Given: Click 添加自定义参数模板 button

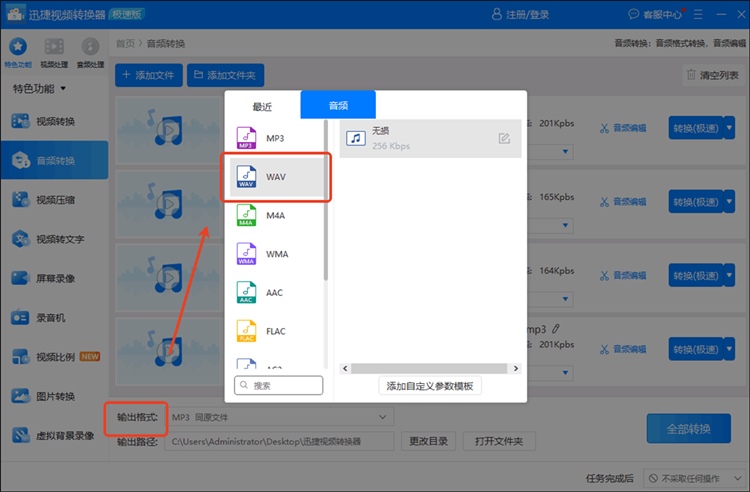Looking at the screenshot, I should pyautogui.click(x=430, y=386).
